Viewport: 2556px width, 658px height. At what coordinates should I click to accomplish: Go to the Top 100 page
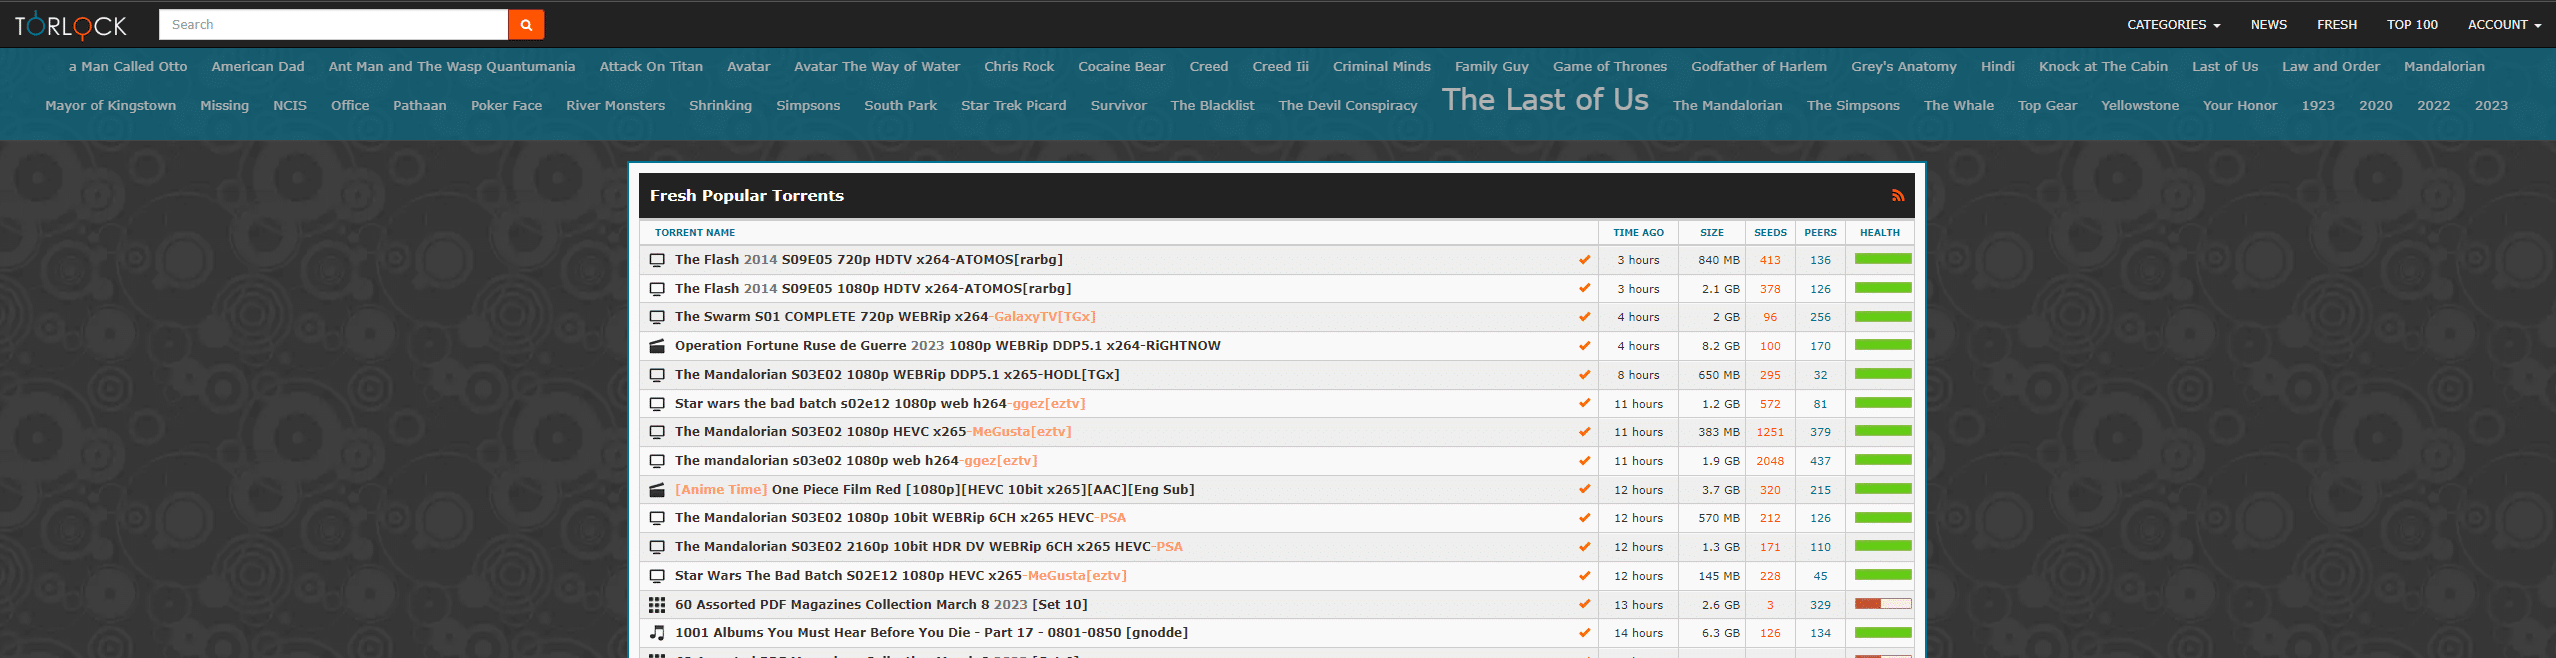[x=2412, y=25]
